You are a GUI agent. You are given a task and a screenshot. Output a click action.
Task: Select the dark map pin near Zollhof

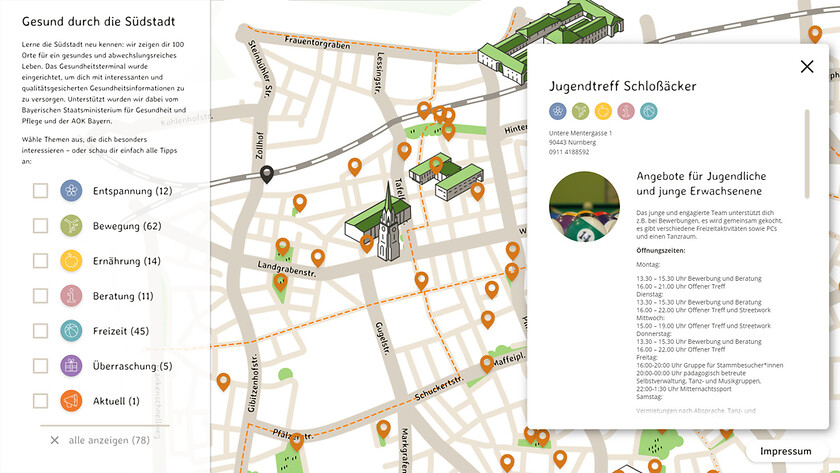click(x=267, y=175)
